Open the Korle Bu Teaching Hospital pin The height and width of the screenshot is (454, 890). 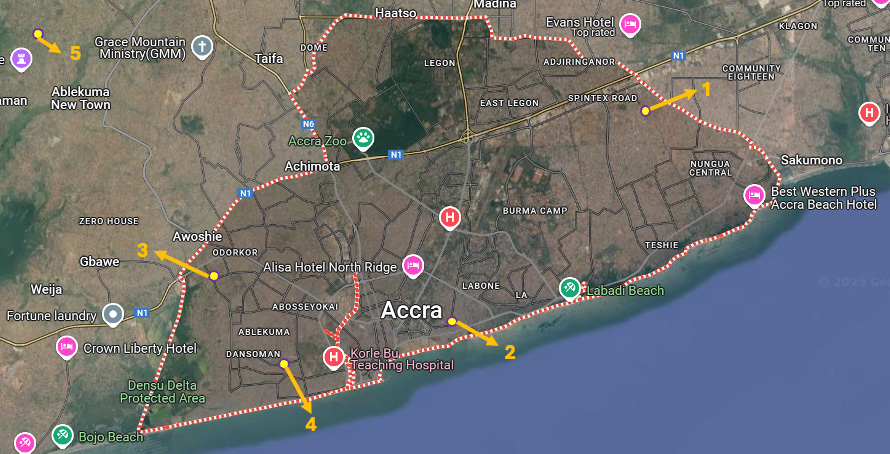point(334,358)
